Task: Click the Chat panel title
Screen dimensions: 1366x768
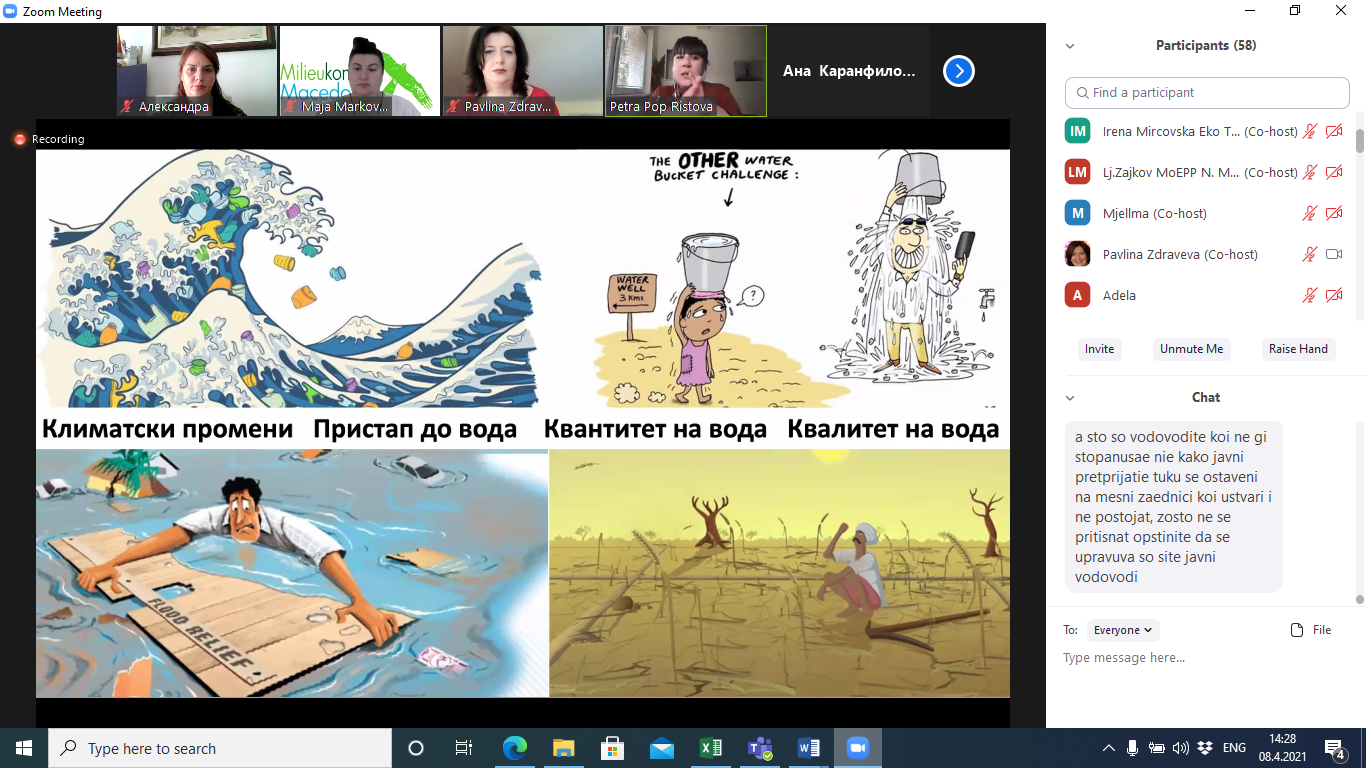Action: pos(1206,398)
